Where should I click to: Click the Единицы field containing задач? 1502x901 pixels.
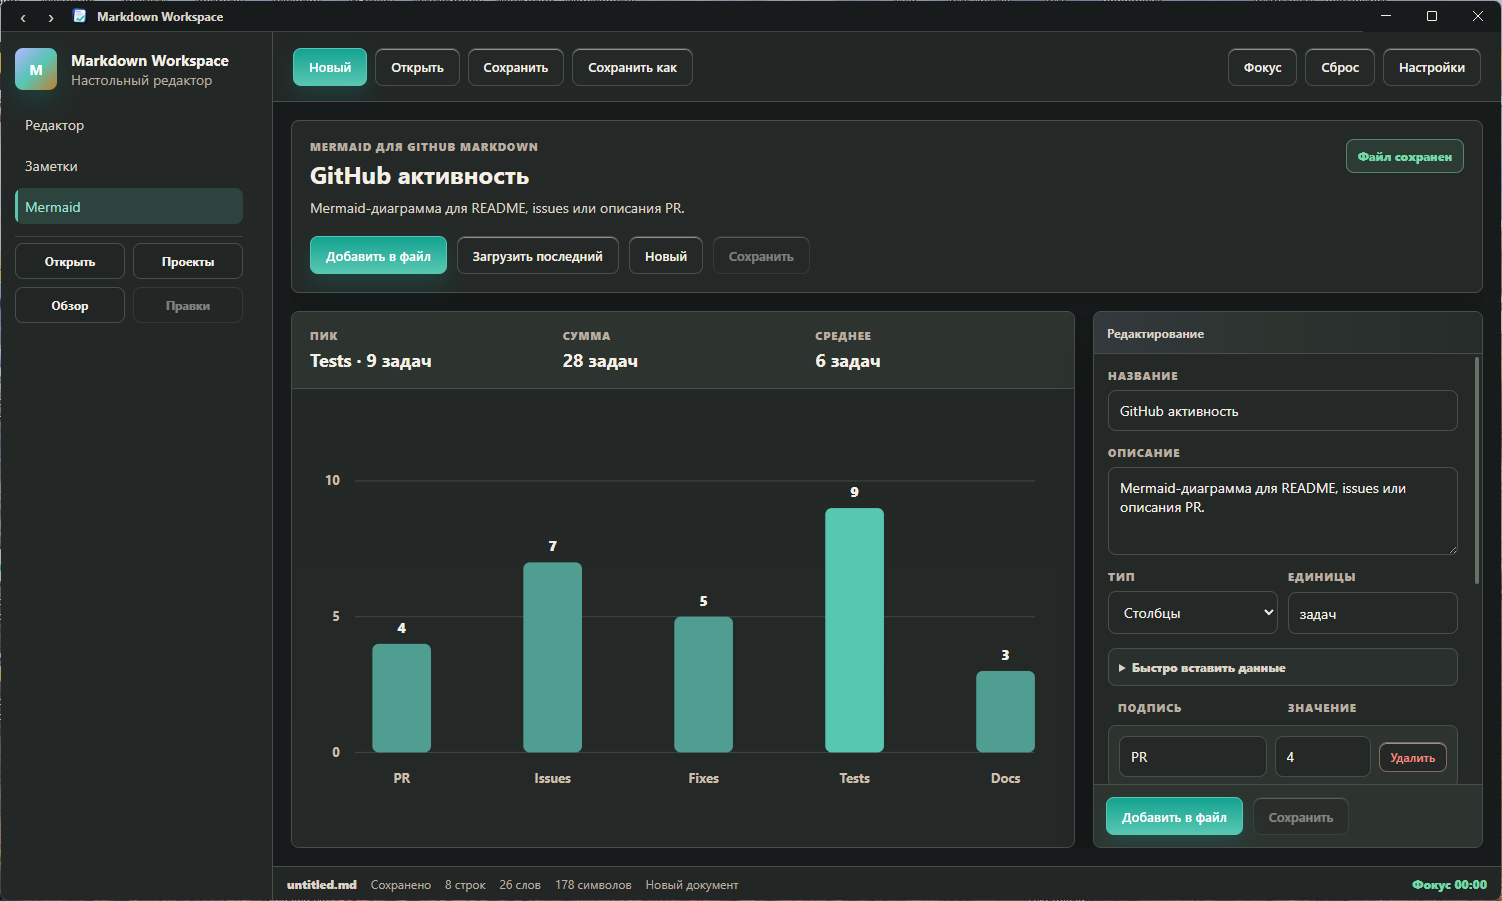tap(1373, 613)
